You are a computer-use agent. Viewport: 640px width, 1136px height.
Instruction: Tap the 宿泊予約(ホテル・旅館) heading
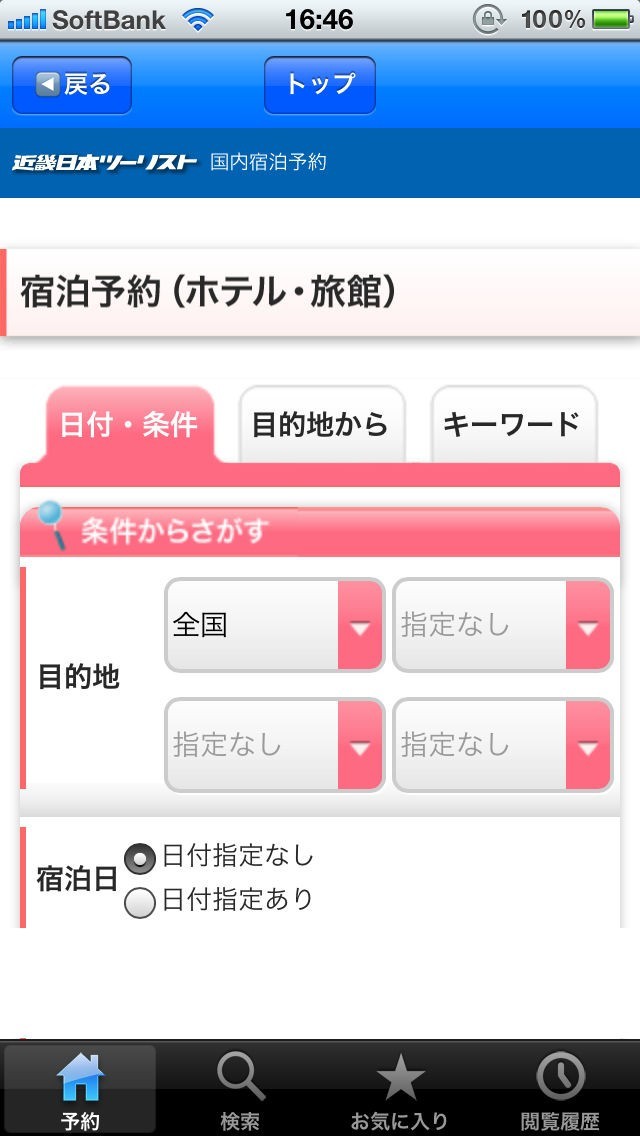coord(208,293)
